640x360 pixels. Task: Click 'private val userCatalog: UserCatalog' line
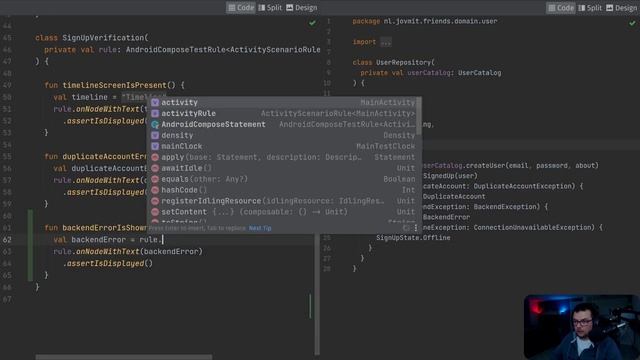[431, 73]
